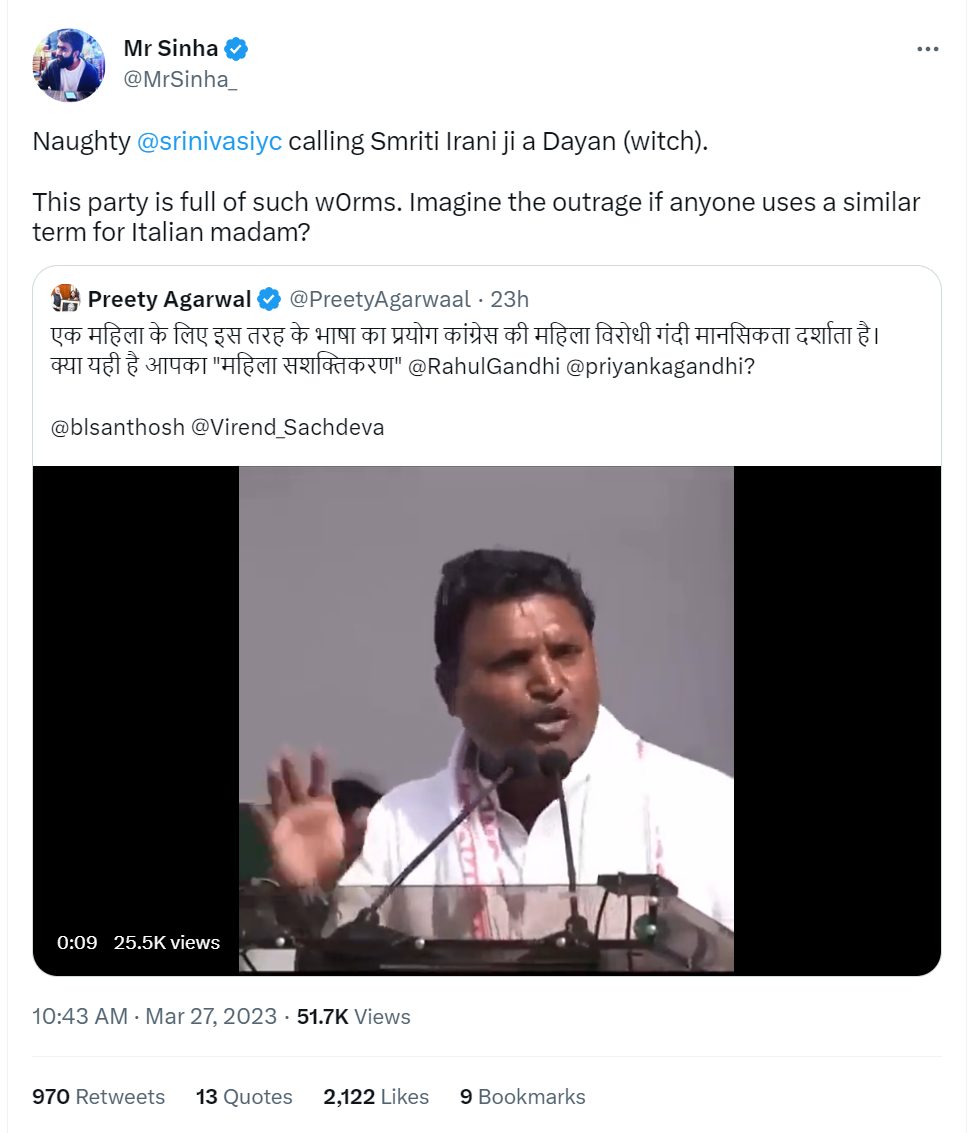Click Mr Sinha's profile avatar
Image resolution: width=971 pixels, height=1133 pixels.
pyautogui.click(x=69, y=65)
